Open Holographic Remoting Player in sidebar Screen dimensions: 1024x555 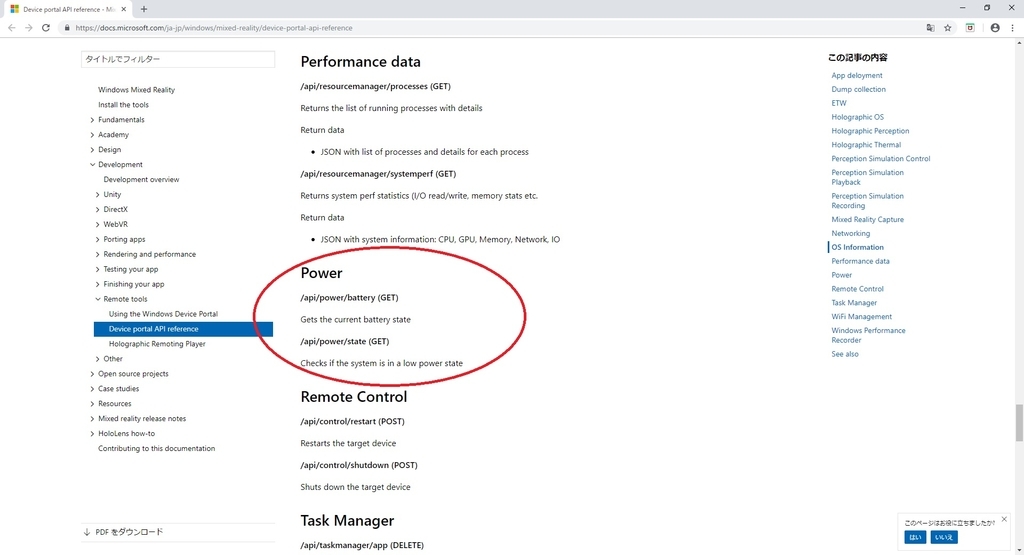157,344
